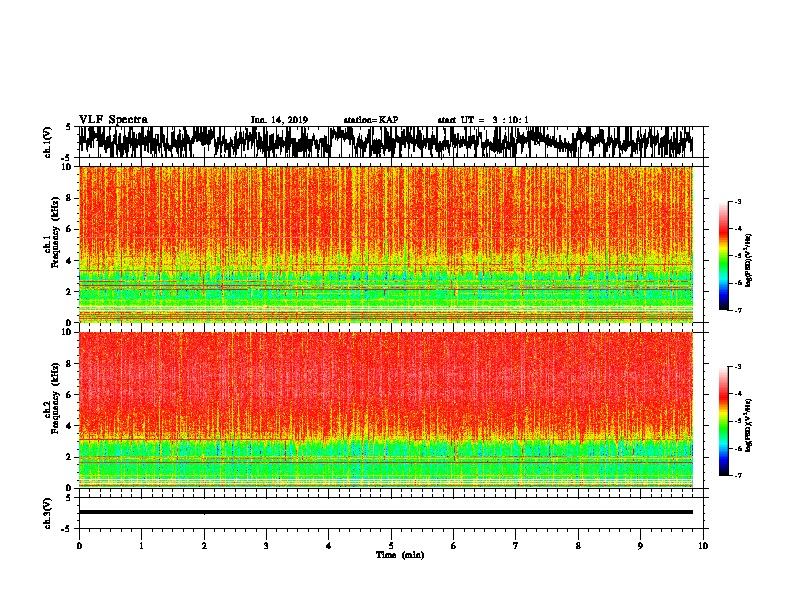Click the time axis tick label "0"
792x612 pixels.
click(x=79, y=546)
